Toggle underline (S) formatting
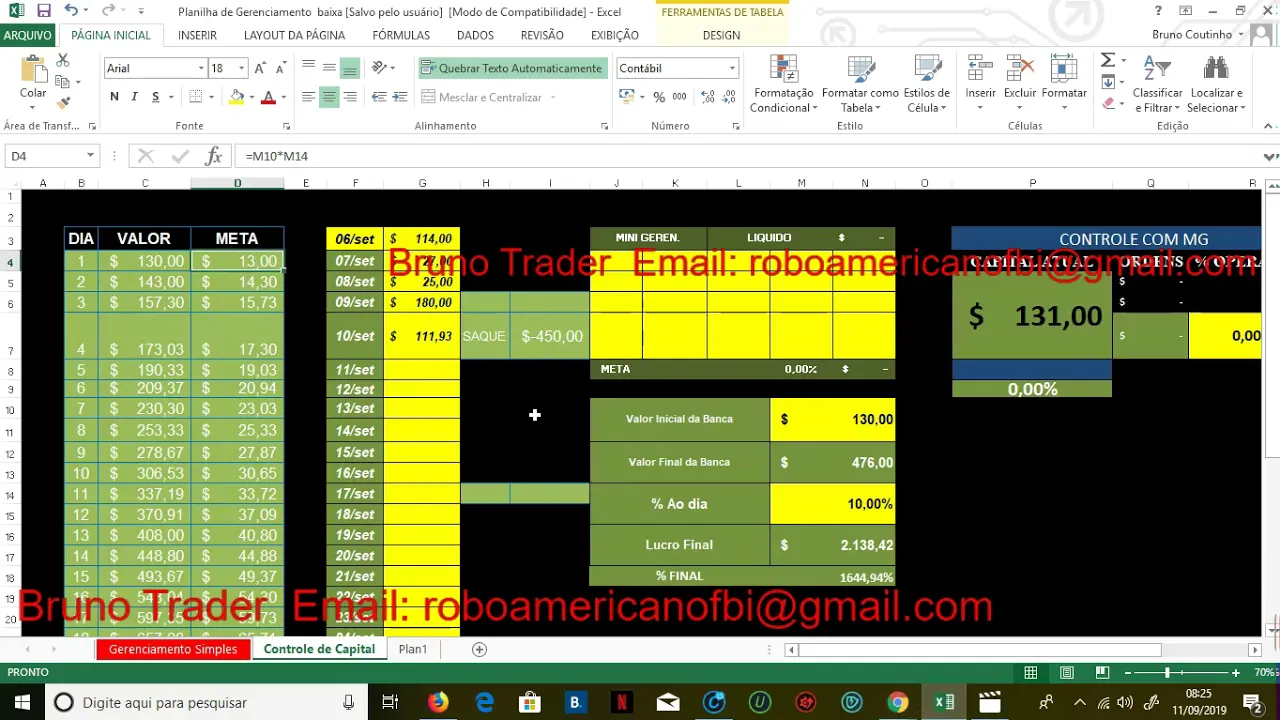The height and width of the screenshot is (720, 1280). point(155,97)
